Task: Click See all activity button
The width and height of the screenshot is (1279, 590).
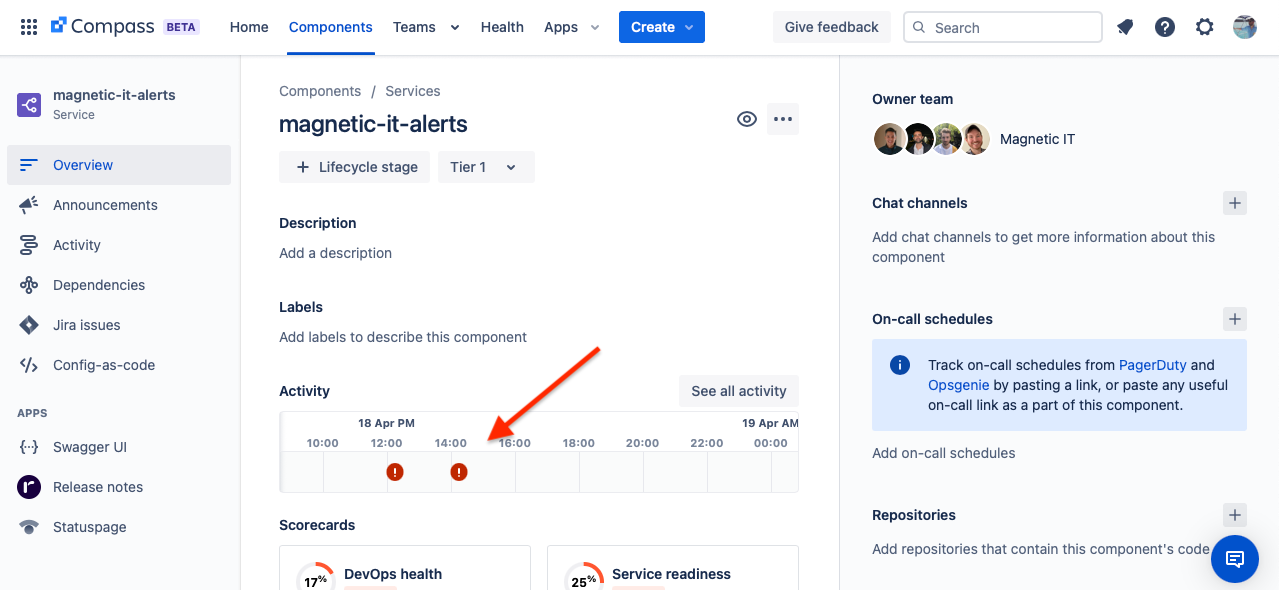Action: pyautogui.click(x=739, y=391)
